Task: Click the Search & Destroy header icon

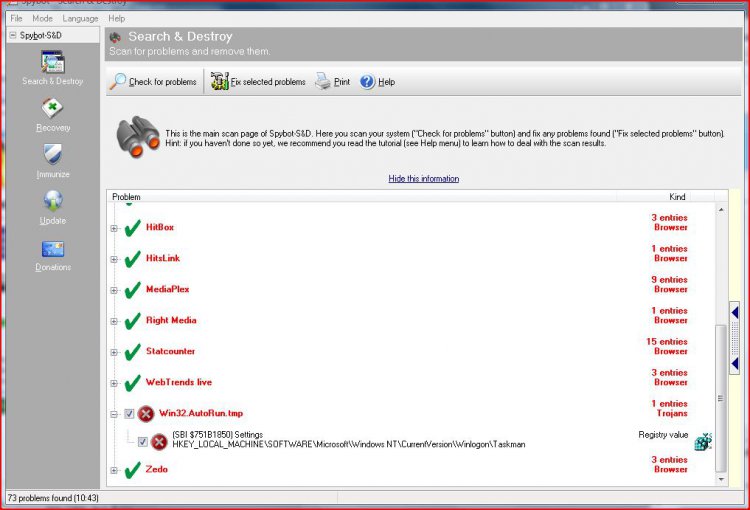Action: pos(115,37)
